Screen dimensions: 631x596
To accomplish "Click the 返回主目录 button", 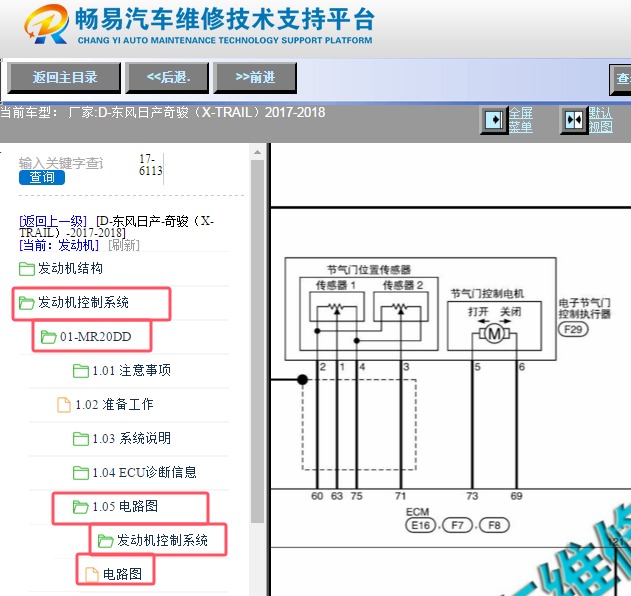I will click(64, 77).
